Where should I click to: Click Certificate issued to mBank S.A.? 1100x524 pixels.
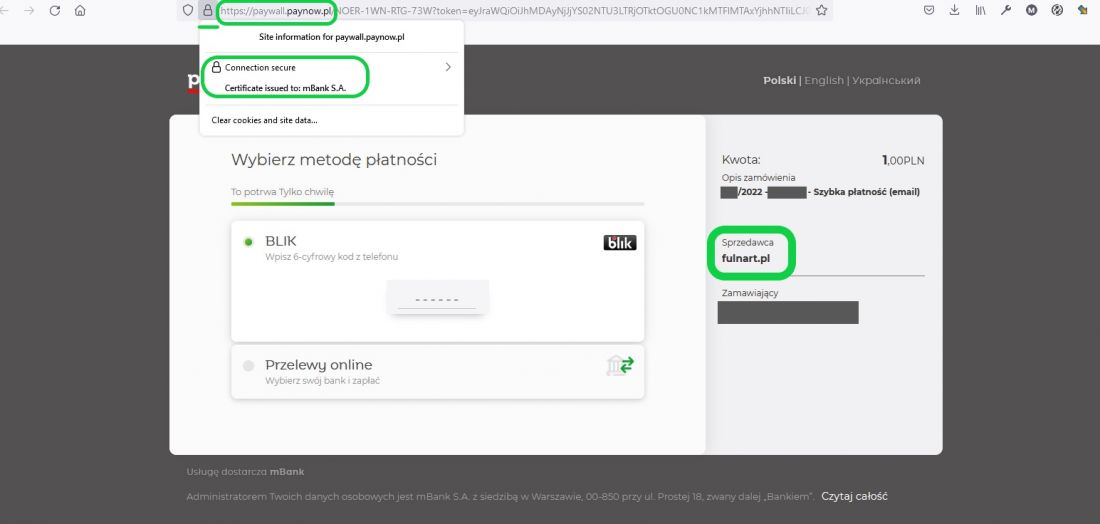pos(285,88)
